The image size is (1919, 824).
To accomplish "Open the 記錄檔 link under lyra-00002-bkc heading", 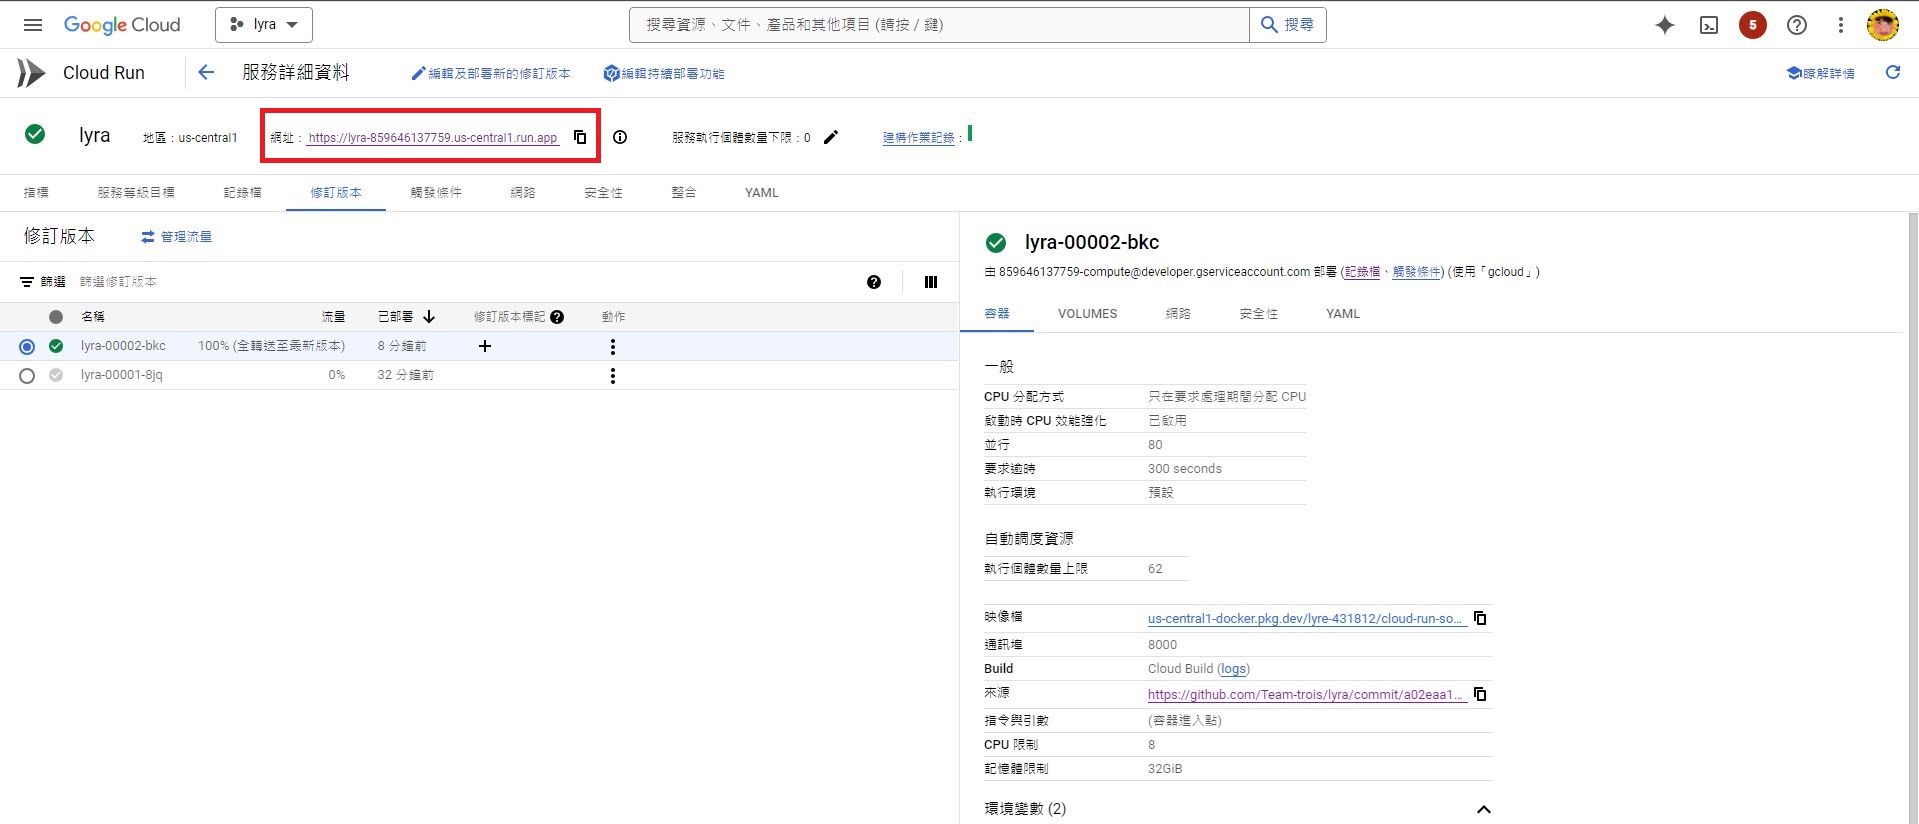I will [1362, 272].
